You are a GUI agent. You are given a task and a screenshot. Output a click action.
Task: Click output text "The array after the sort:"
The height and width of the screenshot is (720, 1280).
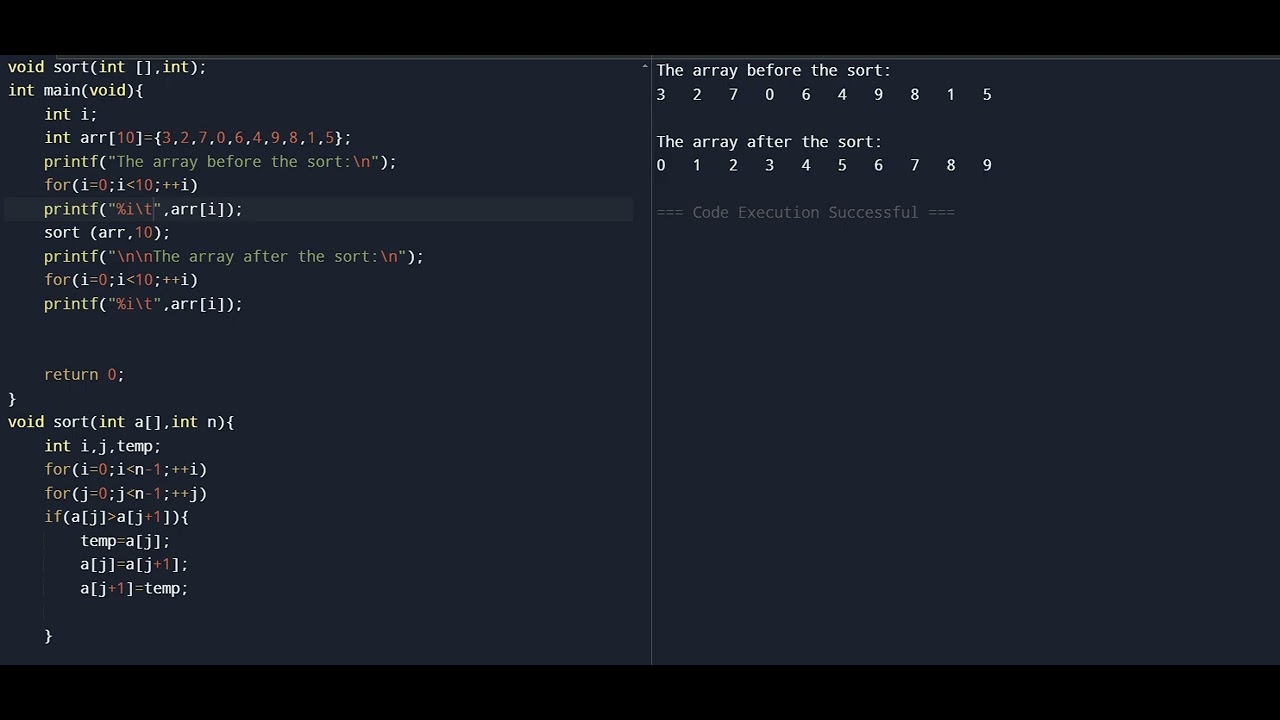[769, 142]
